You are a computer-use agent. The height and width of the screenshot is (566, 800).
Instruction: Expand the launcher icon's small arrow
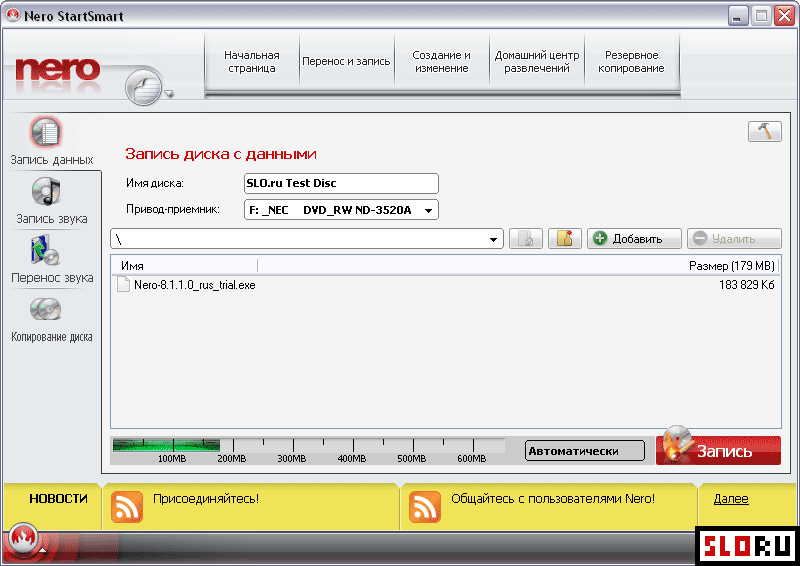point(169,93)
